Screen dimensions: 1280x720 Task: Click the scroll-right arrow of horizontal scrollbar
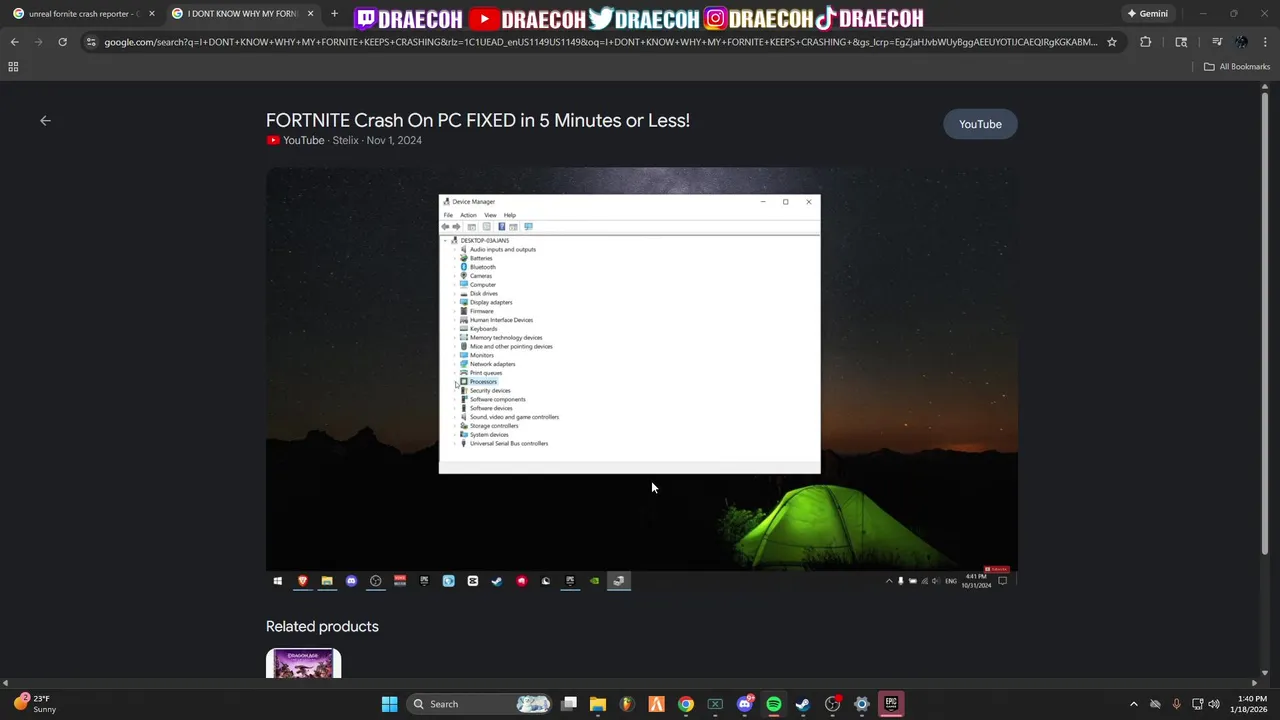point(1255,683)
